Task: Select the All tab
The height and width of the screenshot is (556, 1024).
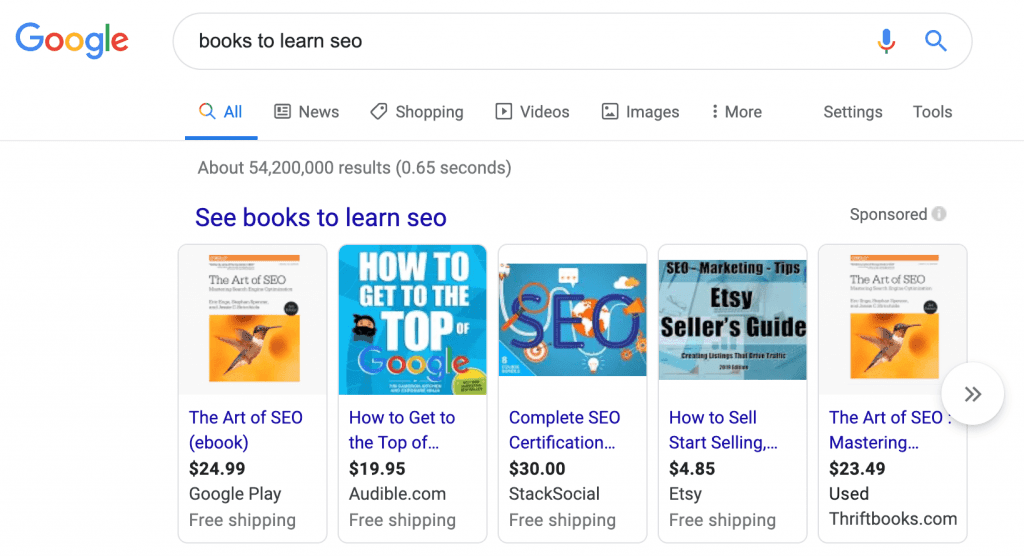Action: (221, 112)
